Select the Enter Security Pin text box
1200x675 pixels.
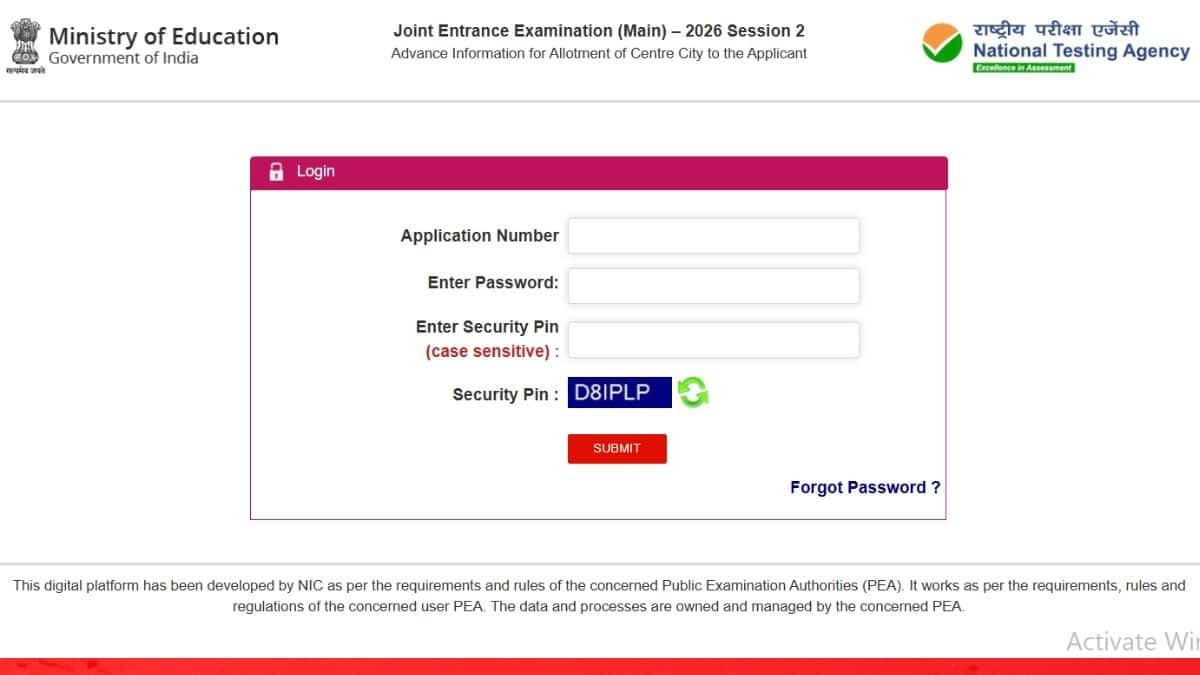(713, 340)
